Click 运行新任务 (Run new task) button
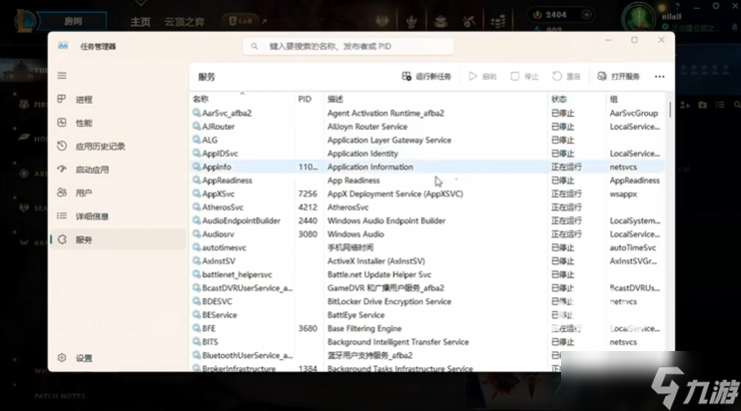This screenshot has height=411, width=741. tap(427, 77)
